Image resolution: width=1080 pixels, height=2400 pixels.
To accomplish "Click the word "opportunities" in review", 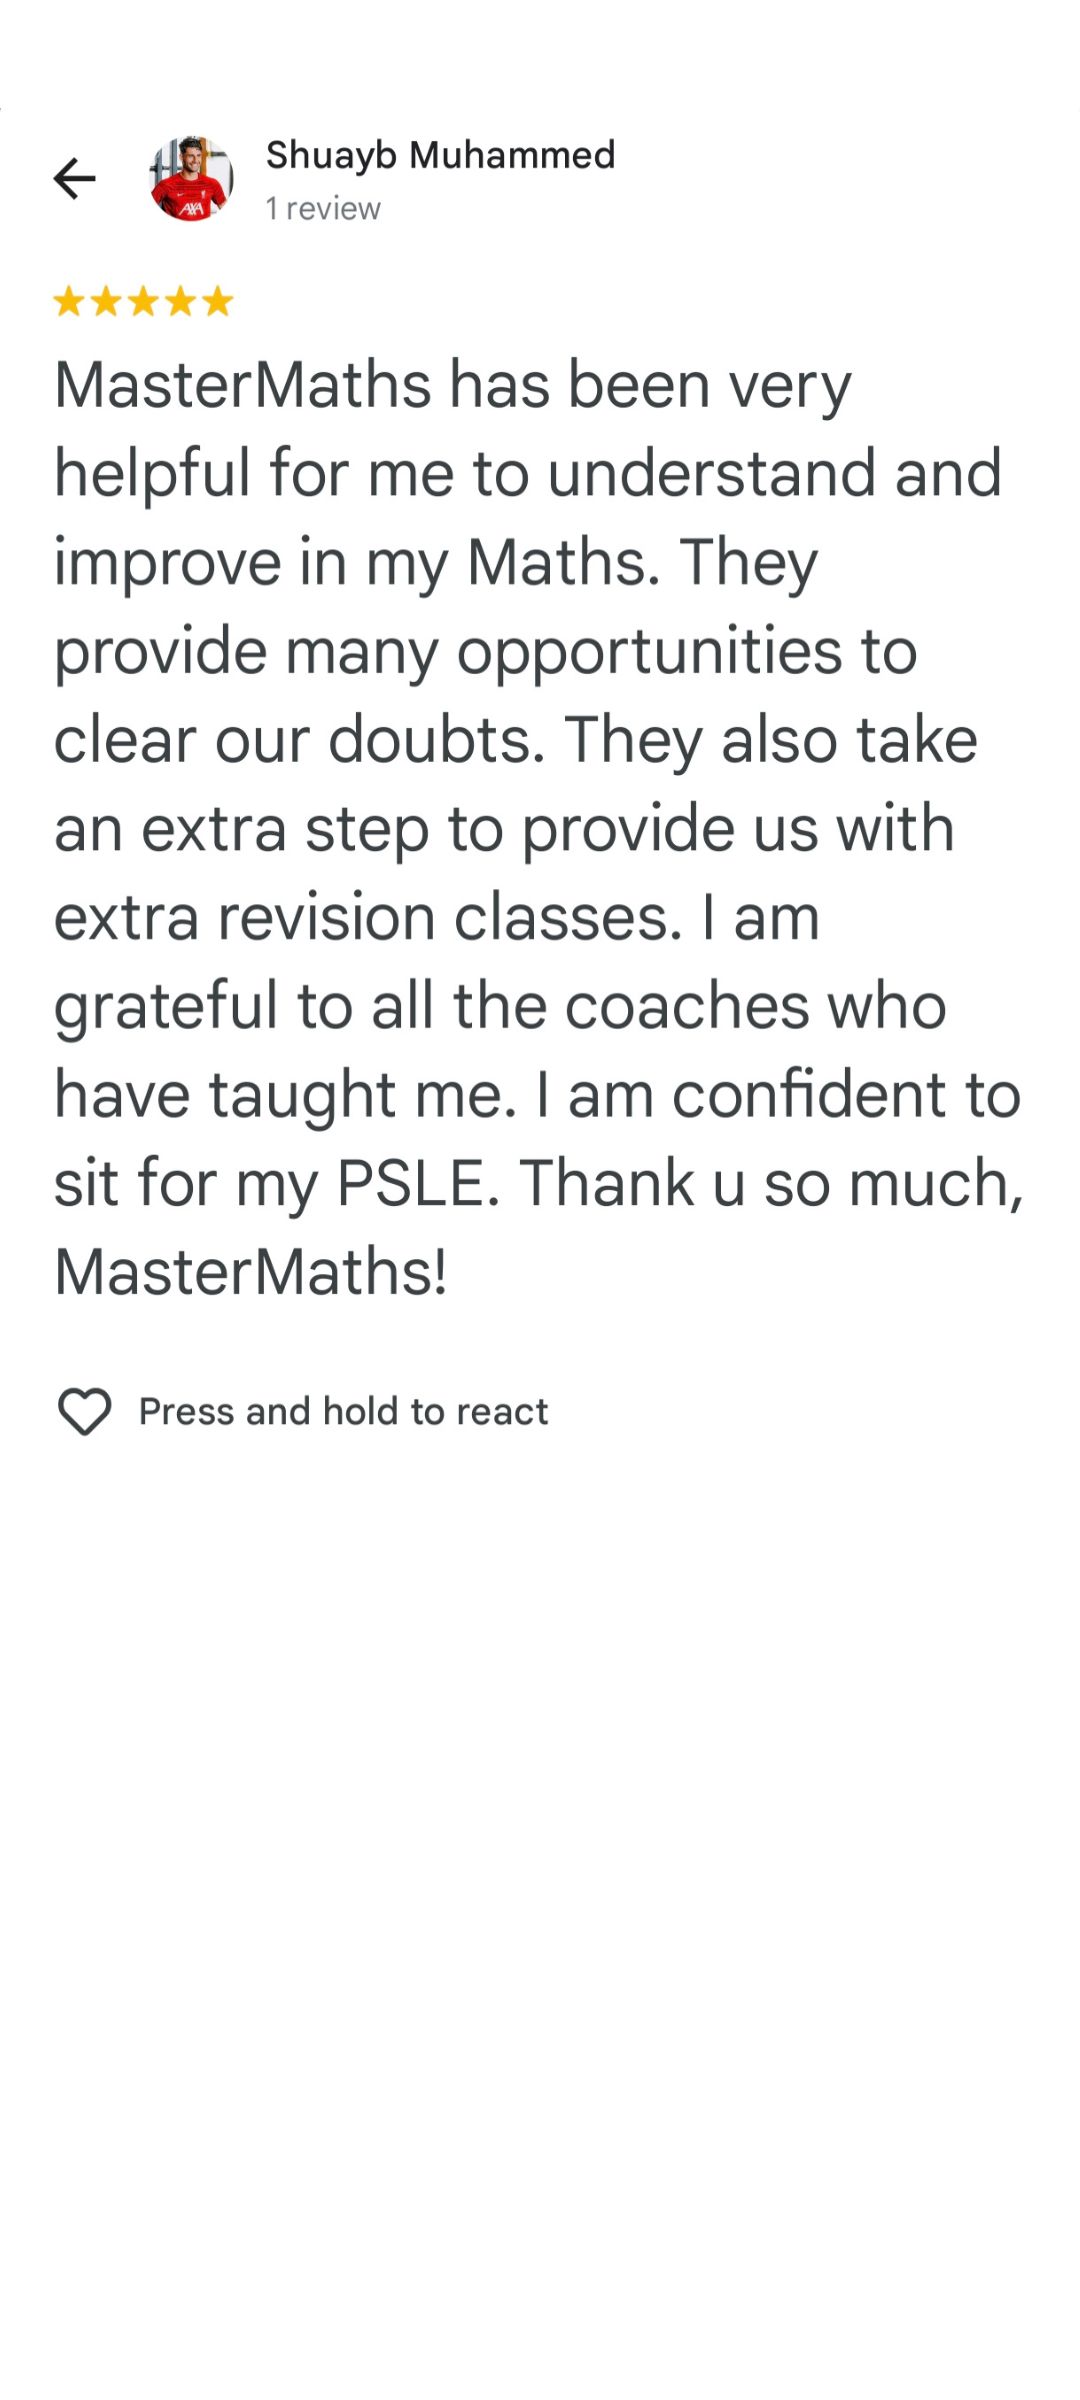I will 649,652.
